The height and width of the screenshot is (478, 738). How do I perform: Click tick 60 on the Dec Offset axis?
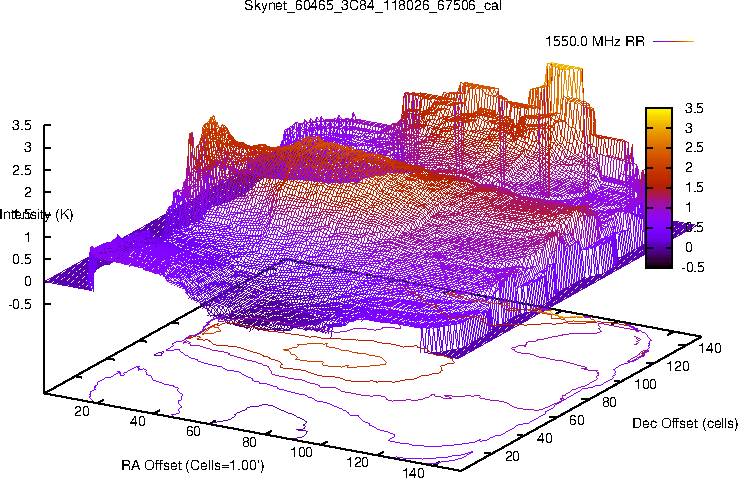coord(577,420)
